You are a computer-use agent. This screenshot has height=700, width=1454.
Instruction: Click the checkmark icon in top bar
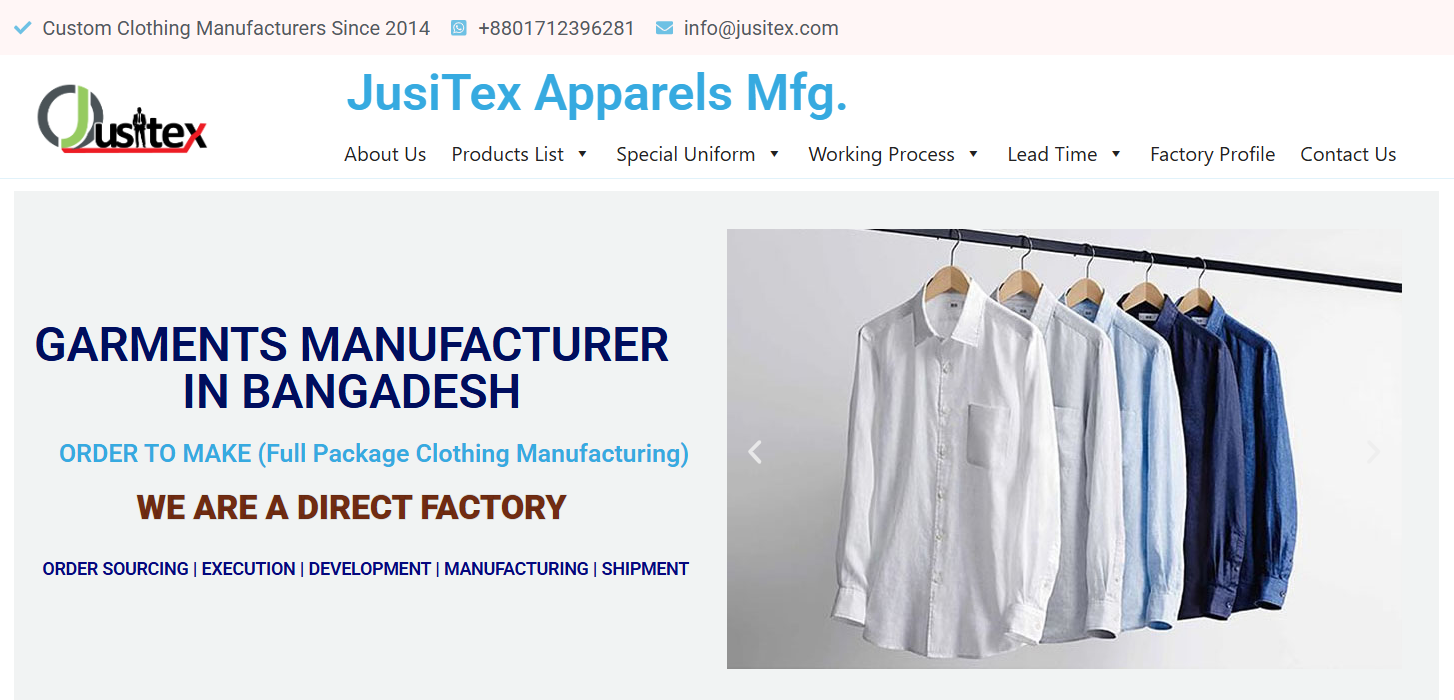[23, 28]
